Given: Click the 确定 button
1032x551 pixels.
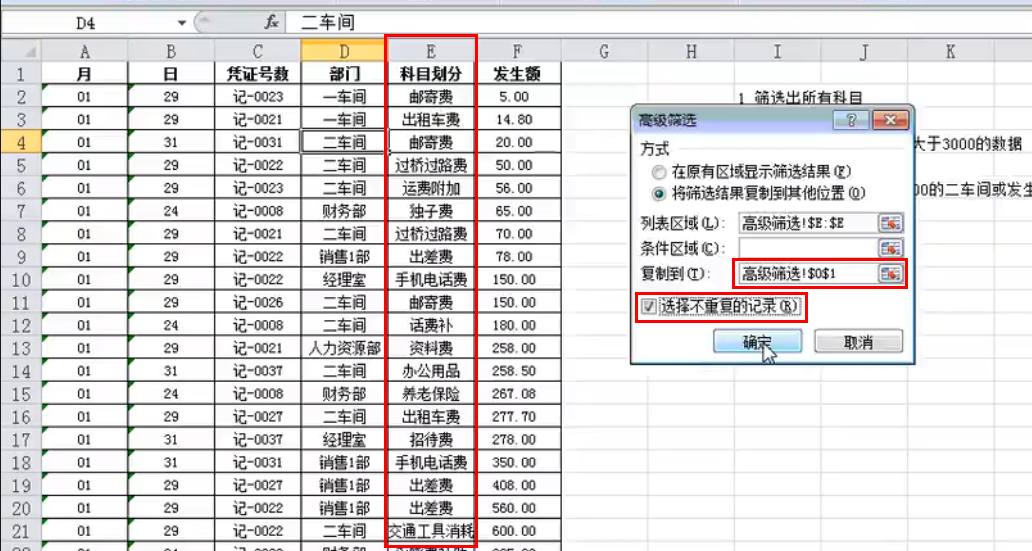Looking at the screenshot, I should click(x=756, y=342).
